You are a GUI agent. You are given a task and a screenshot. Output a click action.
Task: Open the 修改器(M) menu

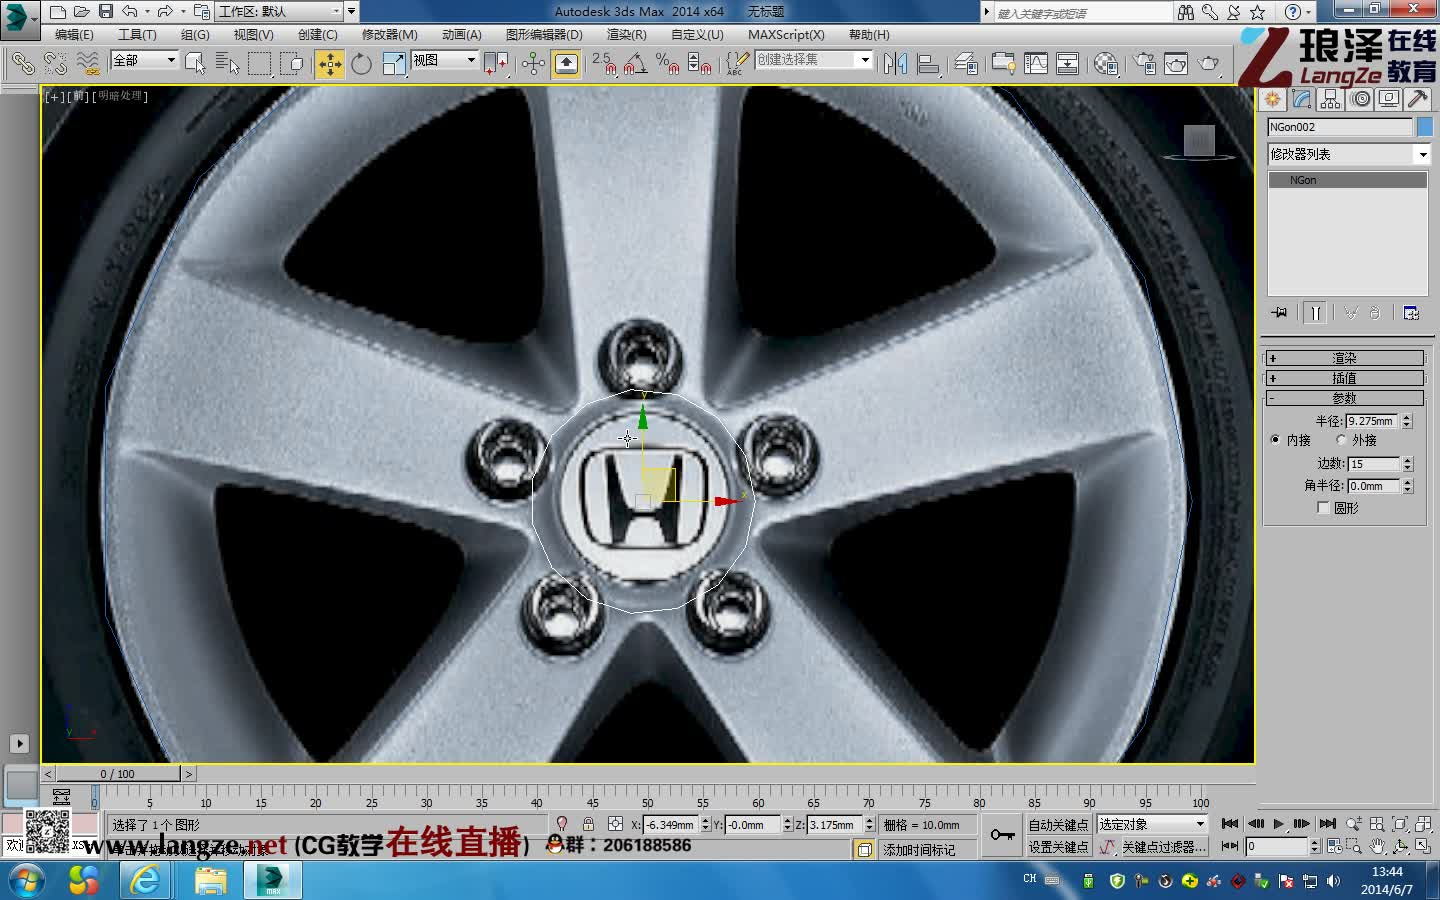[x=390, y=34]
